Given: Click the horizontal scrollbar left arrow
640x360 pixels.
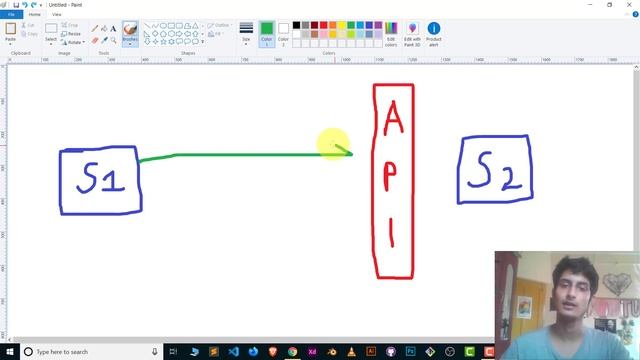Looking at the screenshot, I should 10,340.
